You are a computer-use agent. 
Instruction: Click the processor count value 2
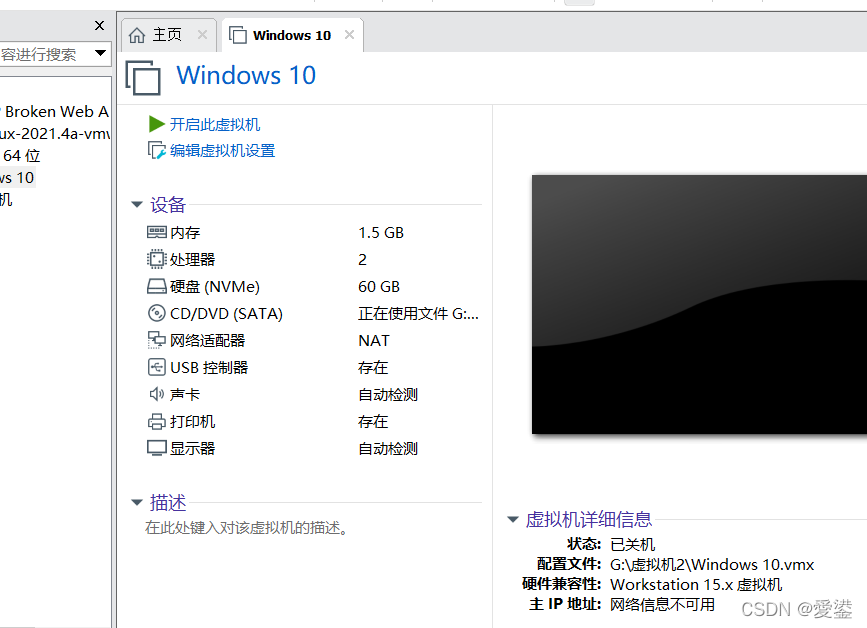click(362, 259)
